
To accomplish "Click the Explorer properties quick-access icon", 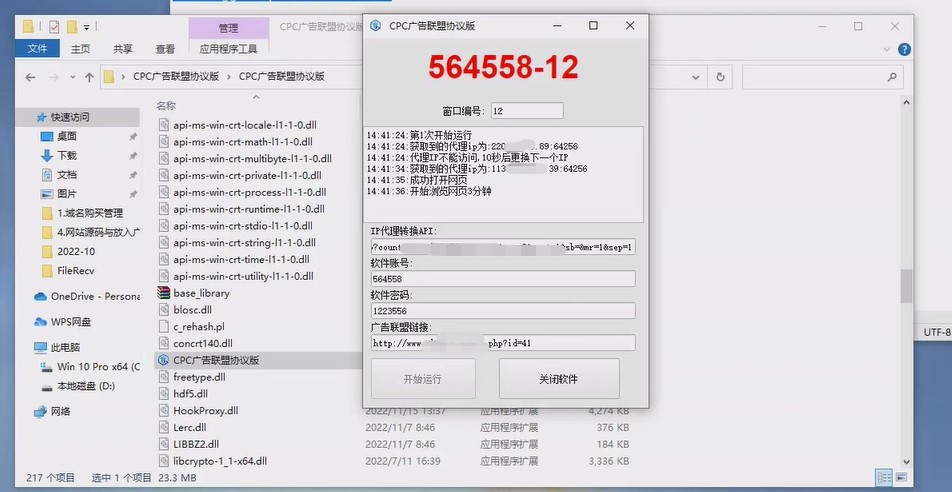I will pos(54,27).
